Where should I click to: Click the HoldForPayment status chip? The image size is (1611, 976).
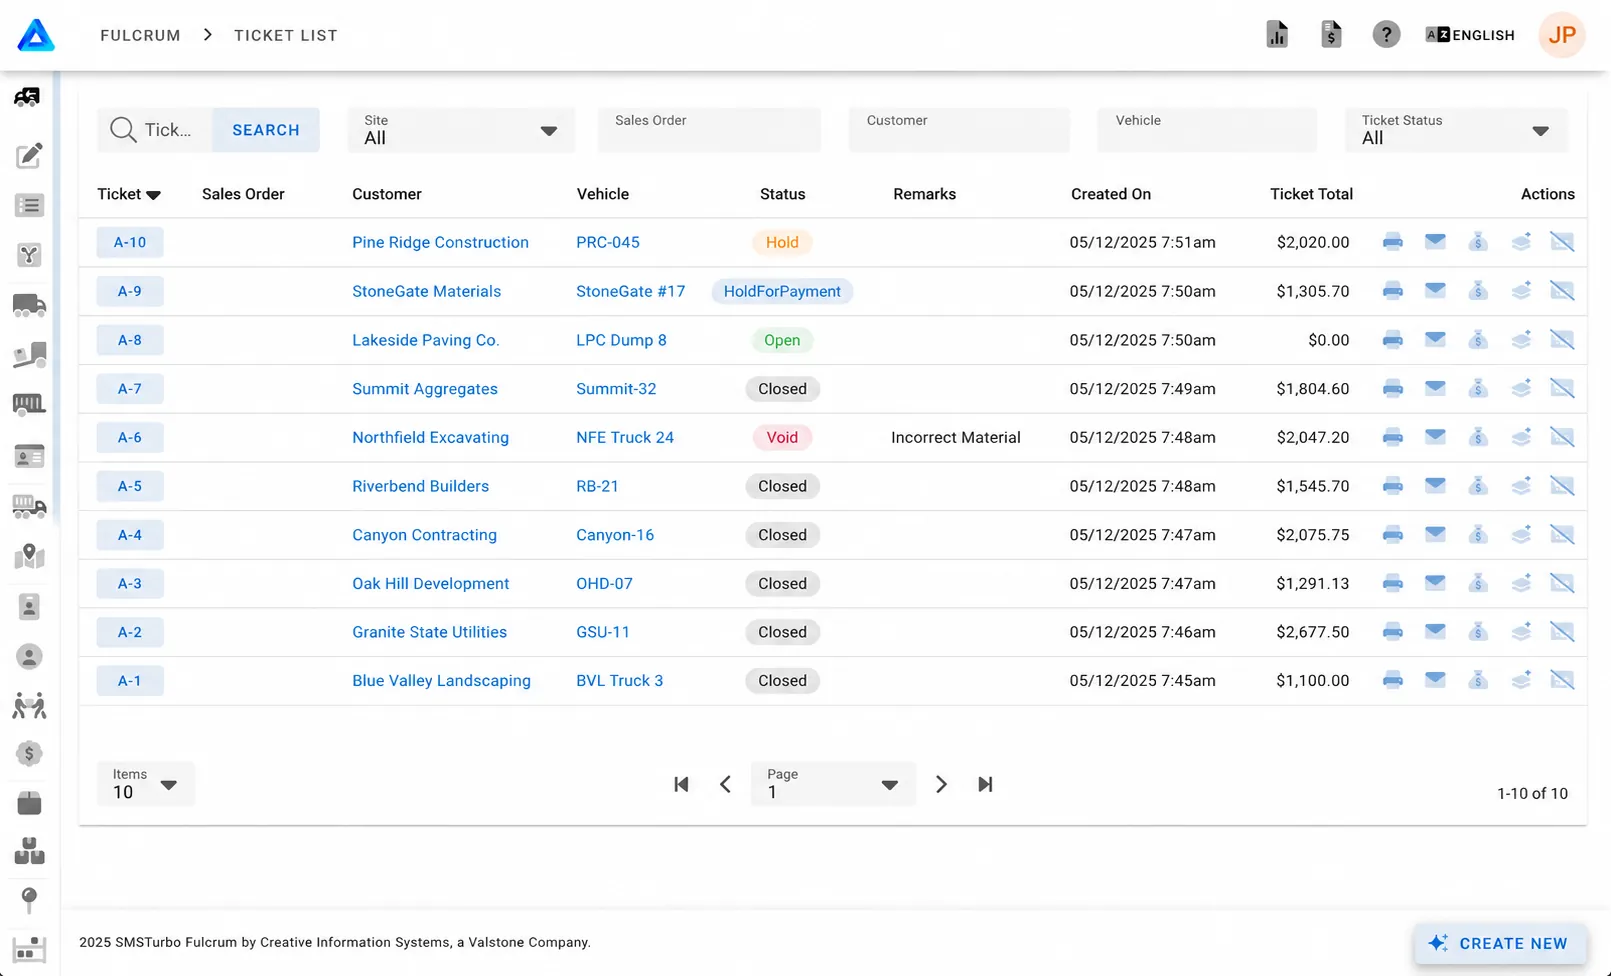click(x=782, y=291)
